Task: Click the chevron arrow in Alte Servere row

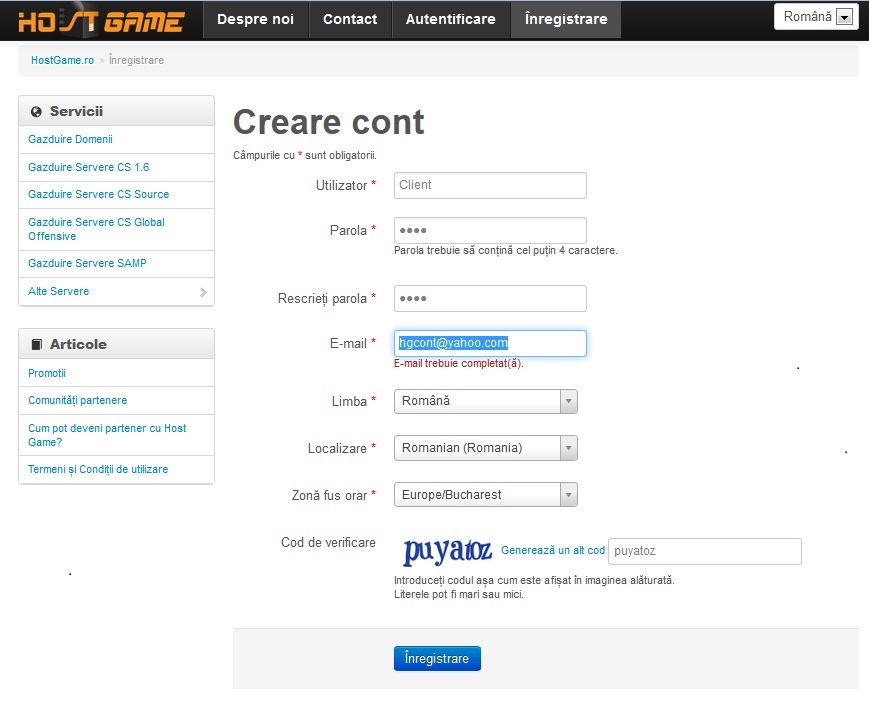Action: 203,292
